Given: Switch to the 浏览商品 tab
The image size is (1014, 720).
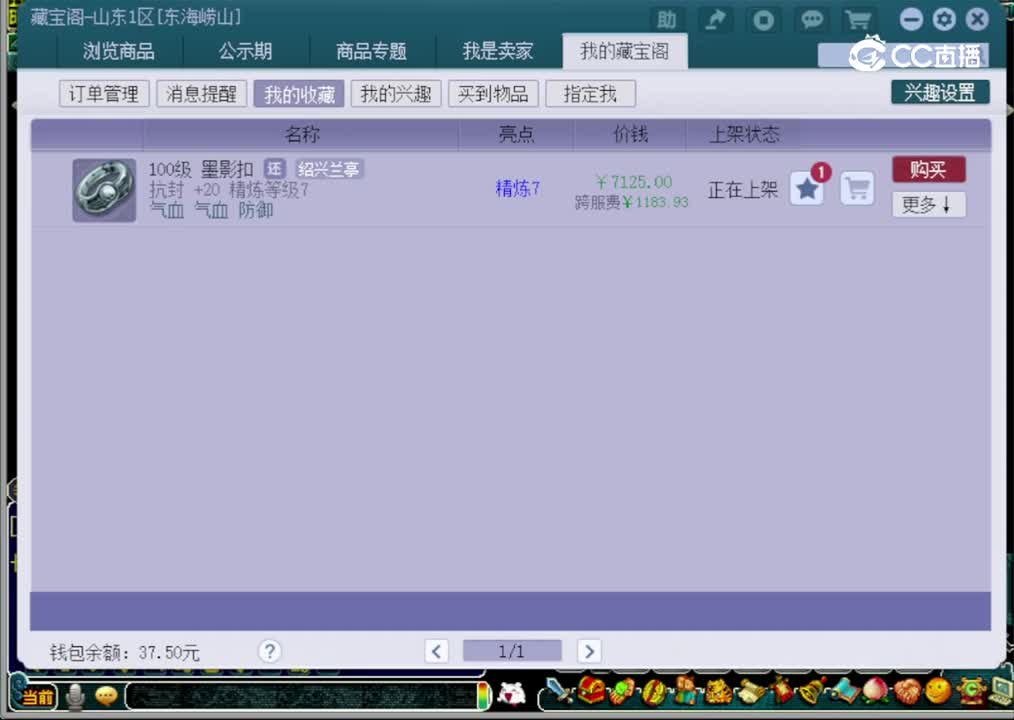Looking at the screenshot, I should coord(119,51).
